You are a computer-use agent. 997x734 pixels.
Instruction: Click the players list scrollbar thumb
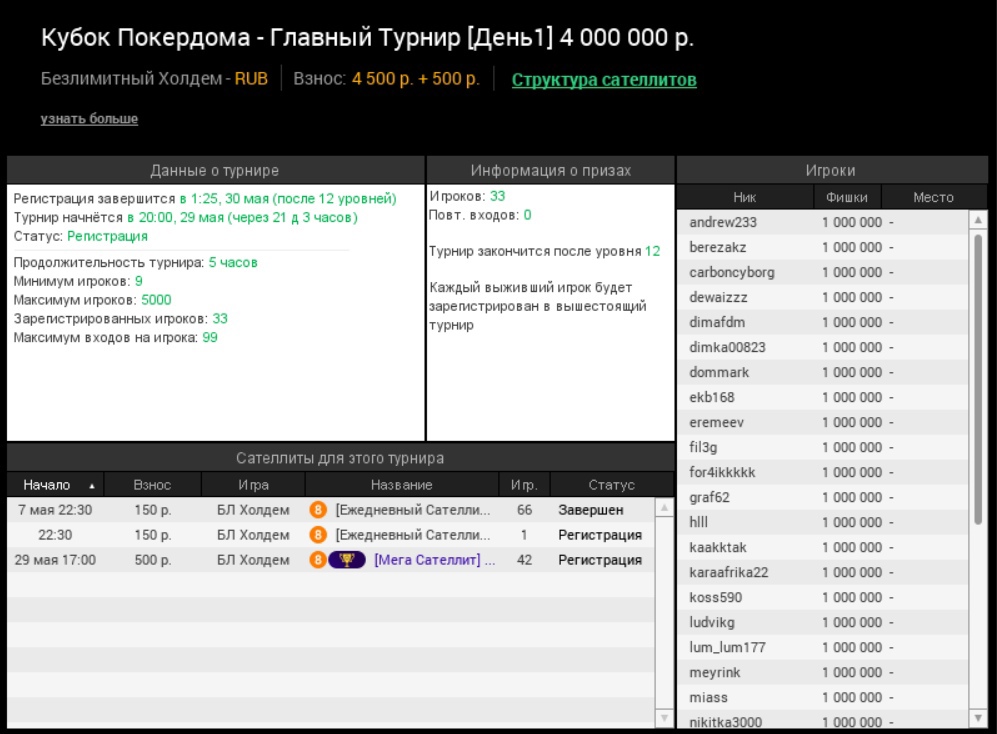click(978, 380)
